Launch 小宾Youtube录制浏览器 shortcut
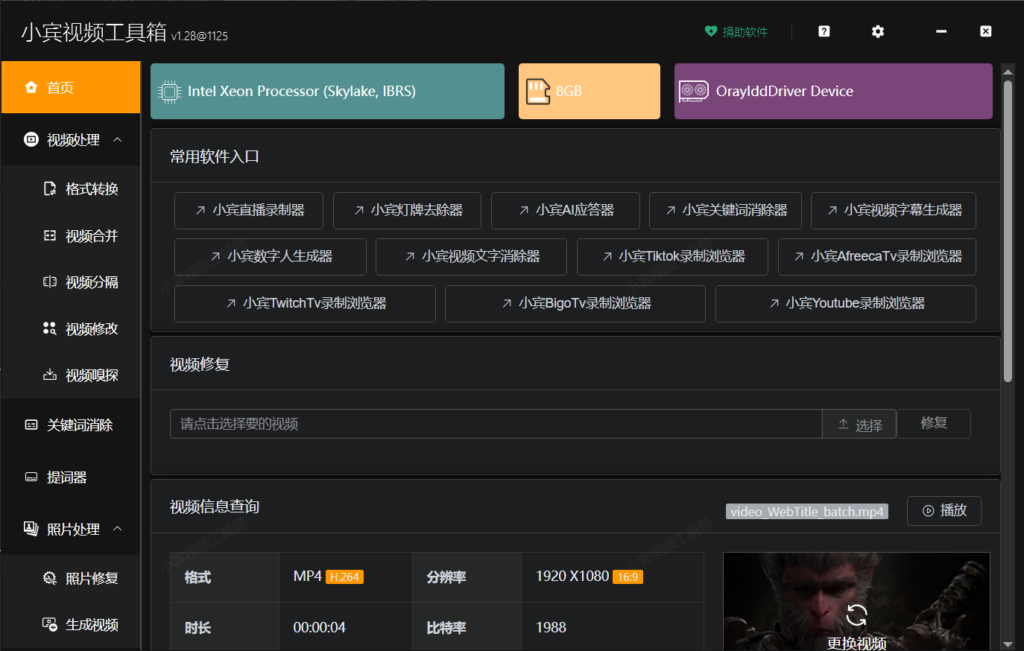This screenshot has height=651, width=1024. 845,303
